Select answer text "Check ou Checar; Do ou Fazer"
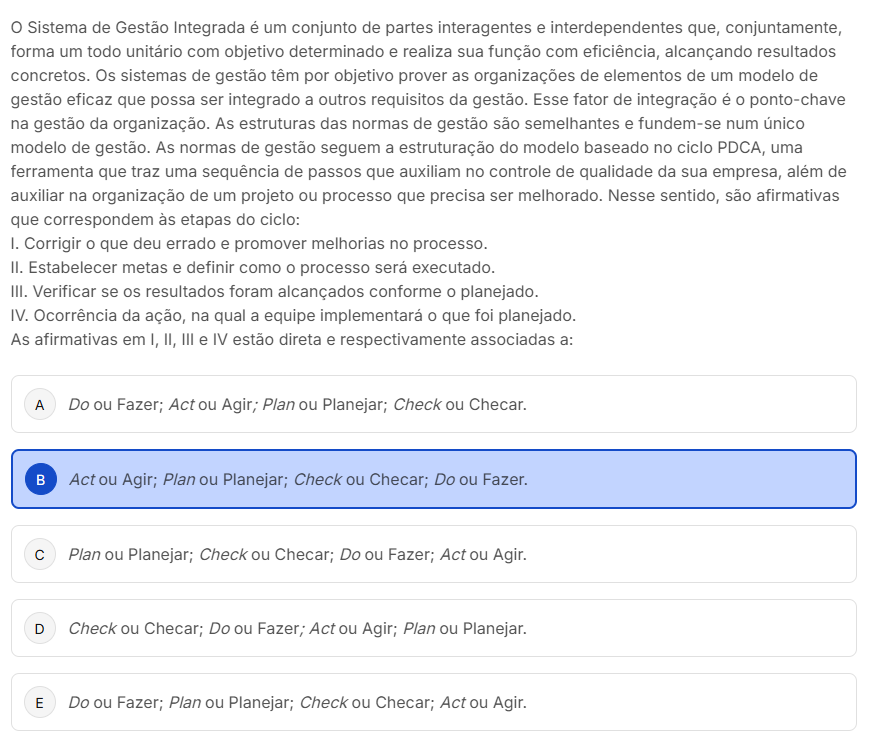Screen dimensions: 873x754 pos(297,629)
